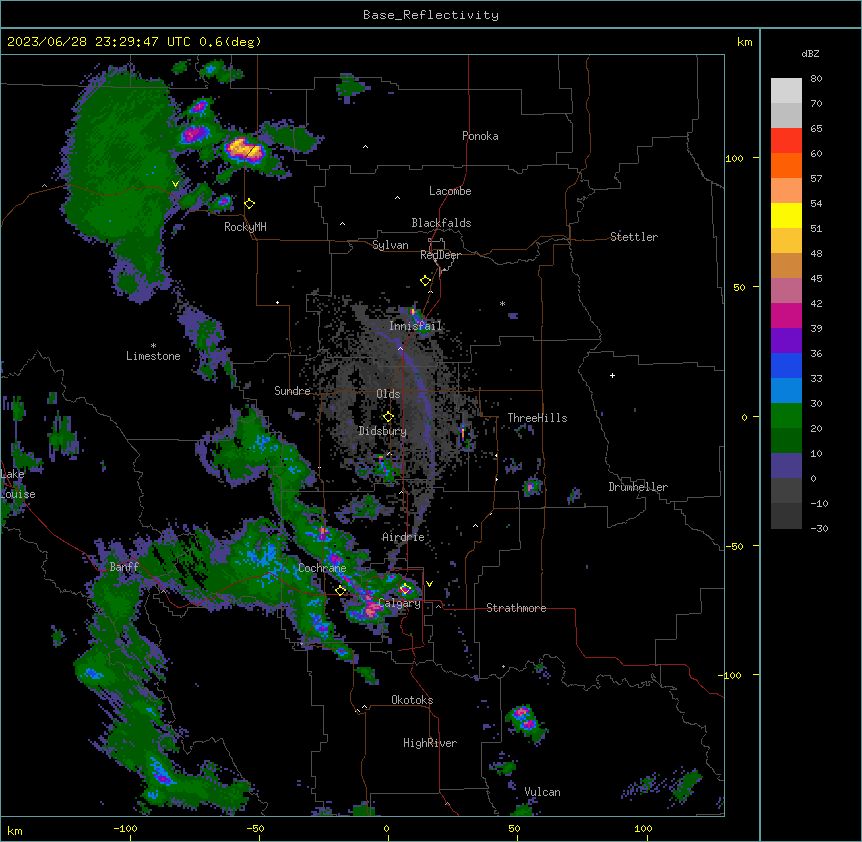Click the Lake Louise label
862x842 pixels.
[17, 484]
